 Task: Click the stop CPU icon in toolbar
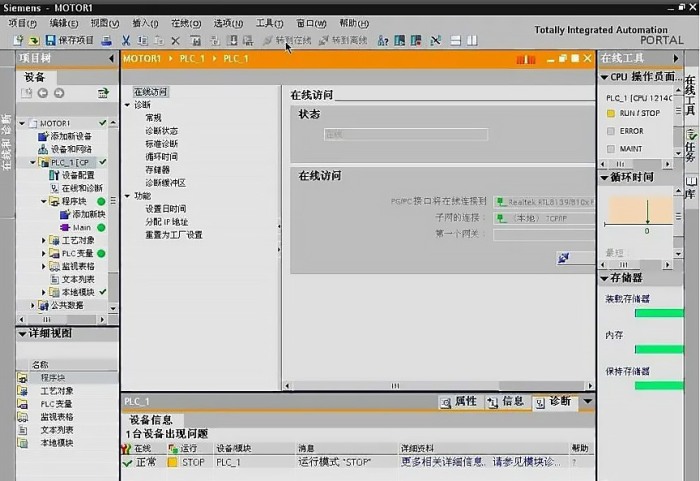[416, 41]
